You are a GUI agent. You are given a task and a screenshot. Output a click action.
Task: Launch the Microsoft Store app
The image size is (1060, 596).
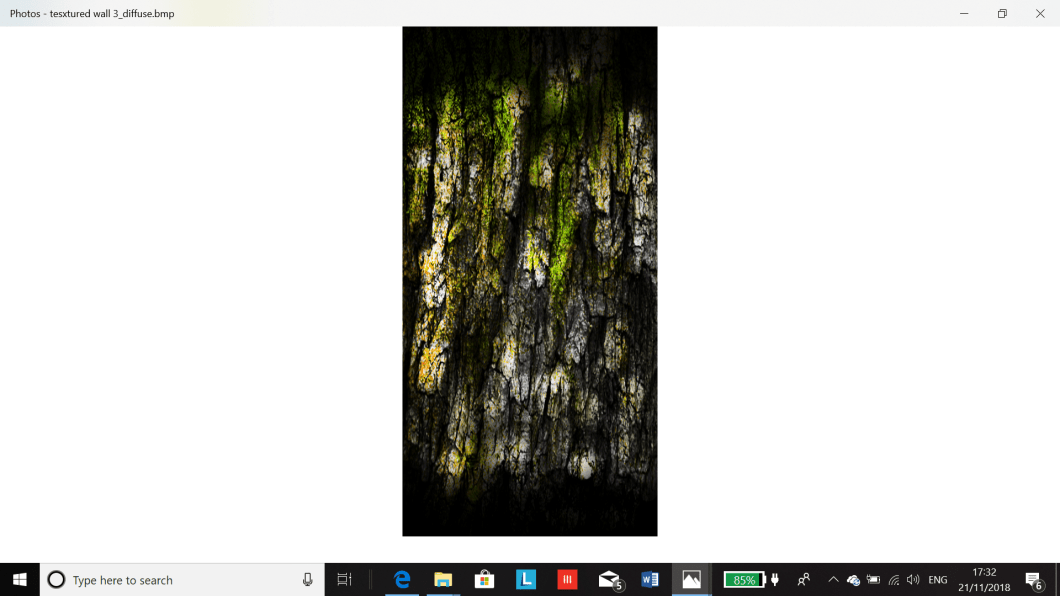tap(484, 579)
